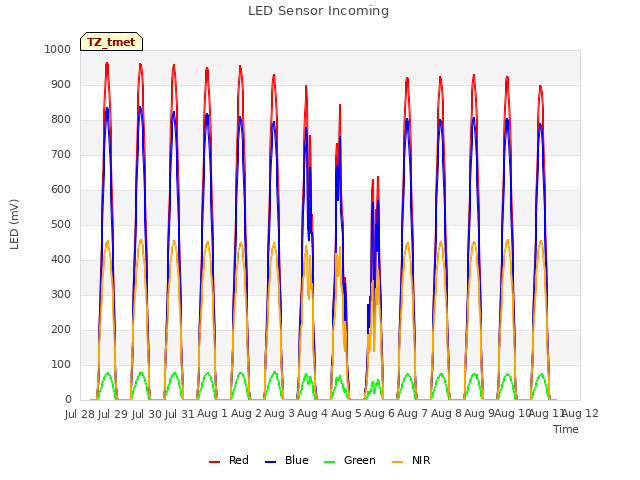Click the Time x-axis label
This screenshot has width=640, height=480.
(566, 429)
